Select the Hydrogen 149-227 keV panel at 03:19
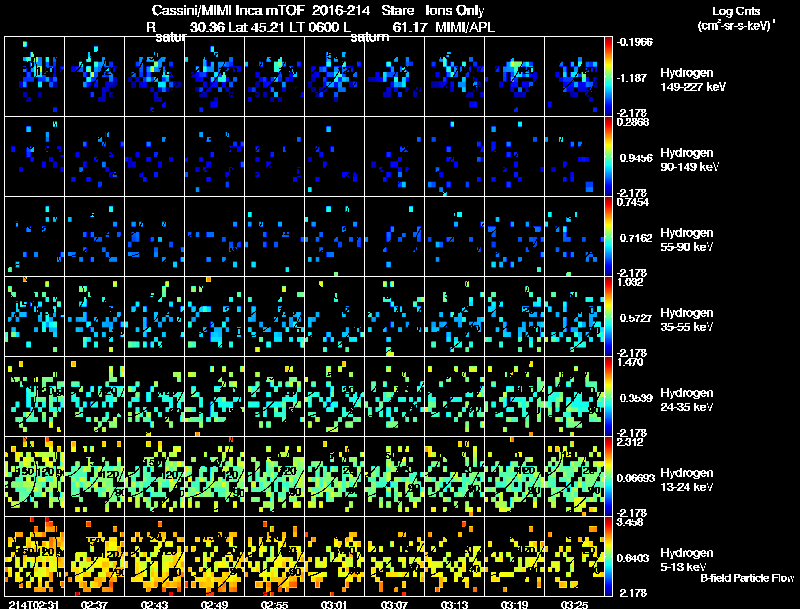 (514, 77)
